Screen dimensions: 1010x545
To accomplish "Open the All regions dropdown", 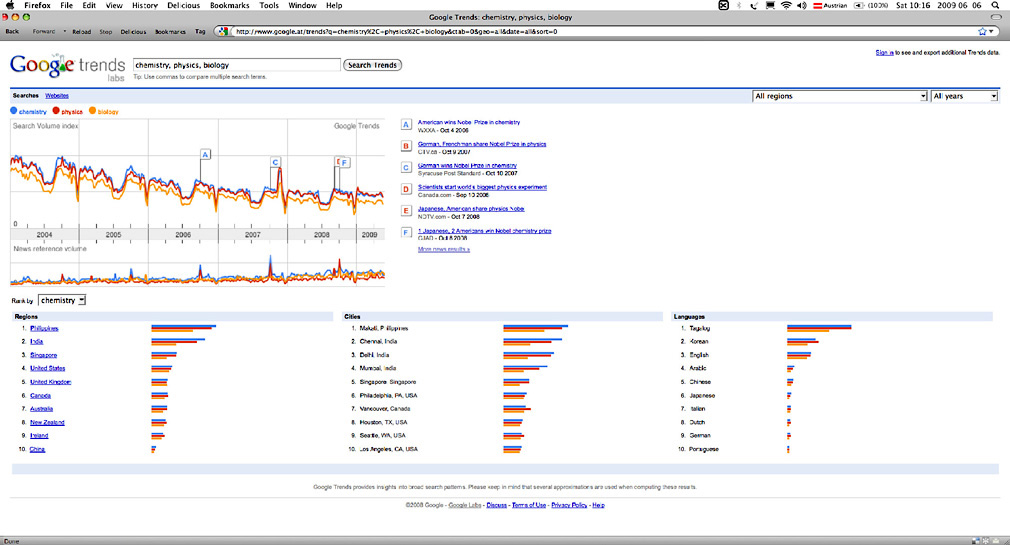I will [839, 96].
